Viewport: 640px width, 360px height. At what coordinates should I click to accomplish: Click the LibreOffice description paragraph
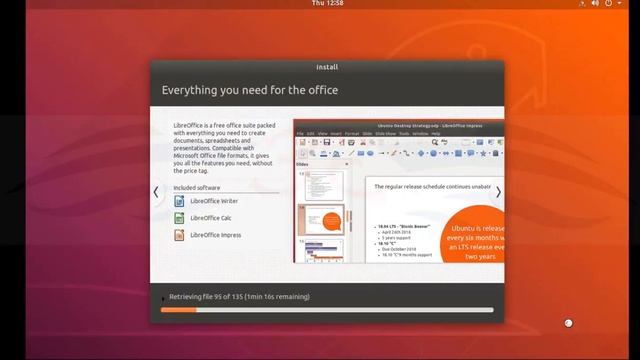tap(224, 148)
